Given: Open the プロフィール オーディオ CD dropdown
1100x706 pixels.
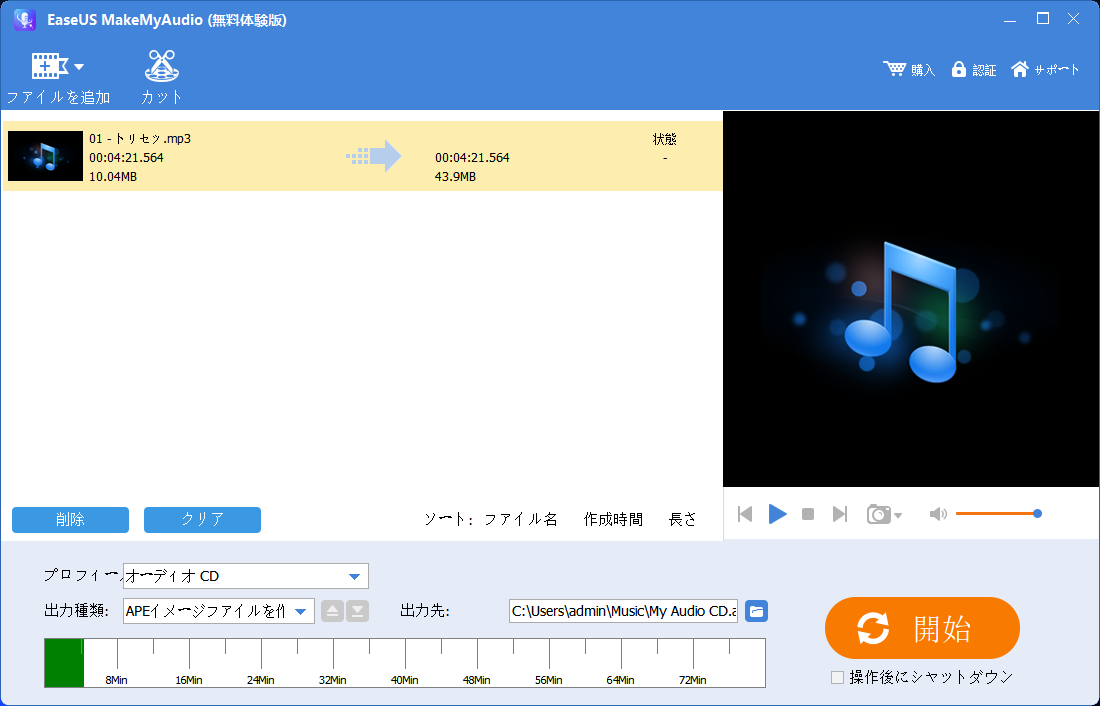Looking at the screenshot, I should click(246, 576).
